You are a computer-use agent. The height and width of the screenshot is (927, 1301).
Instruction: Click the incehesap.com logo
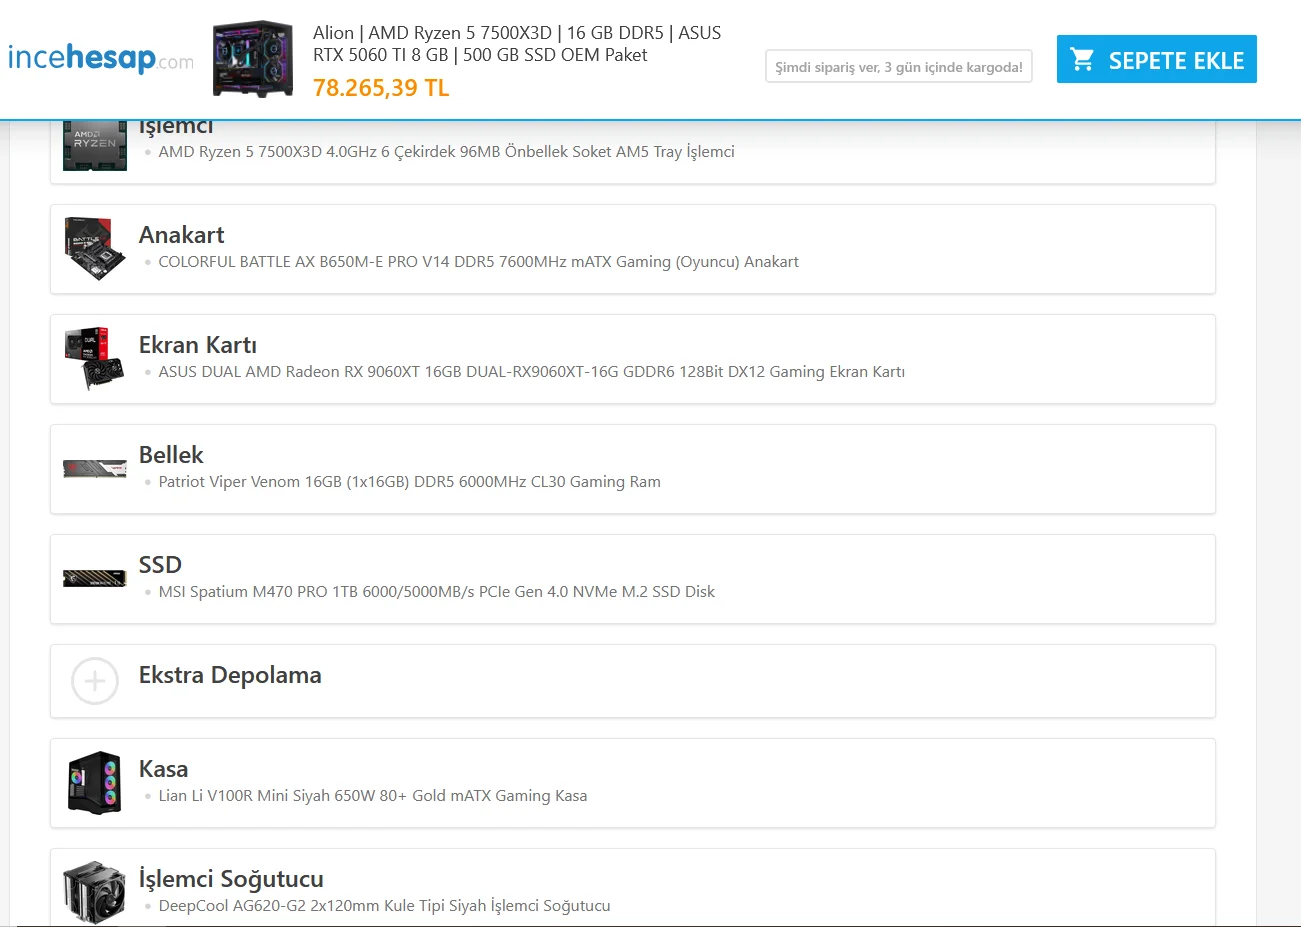101,58
